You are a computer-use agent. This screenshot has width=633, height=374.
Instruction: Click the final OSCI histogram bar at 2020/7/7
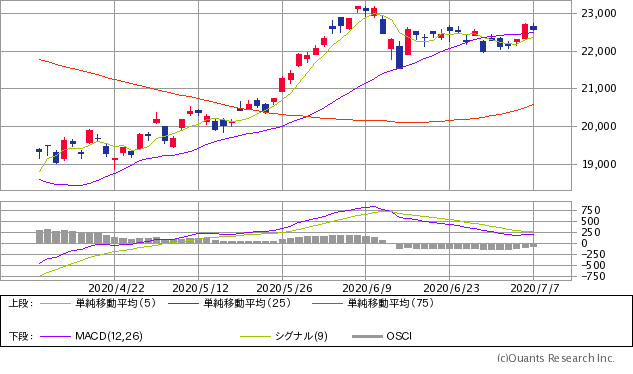click(x=534, y=245)
